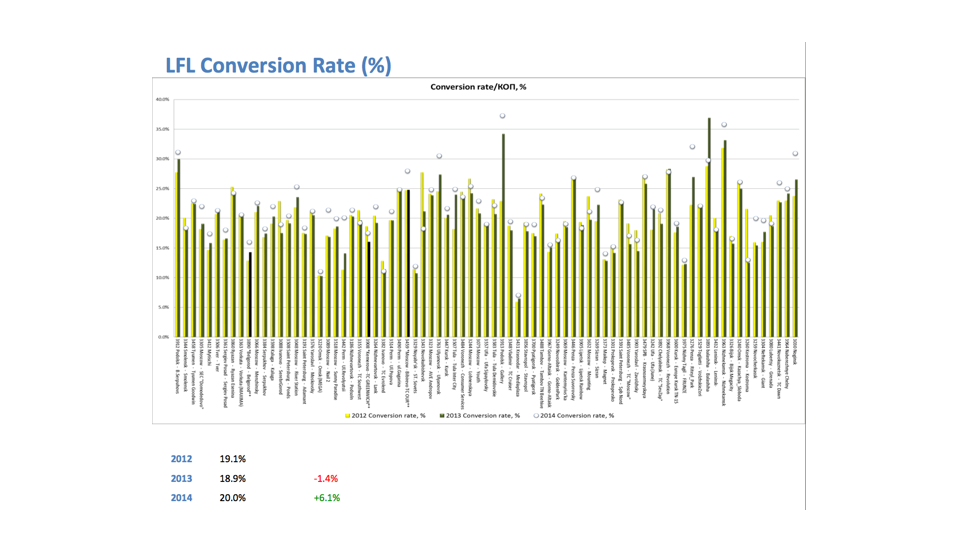Select legend text 2013 Conversion rate, %
The height and width of the screenshot is (551, 958).
483,415
